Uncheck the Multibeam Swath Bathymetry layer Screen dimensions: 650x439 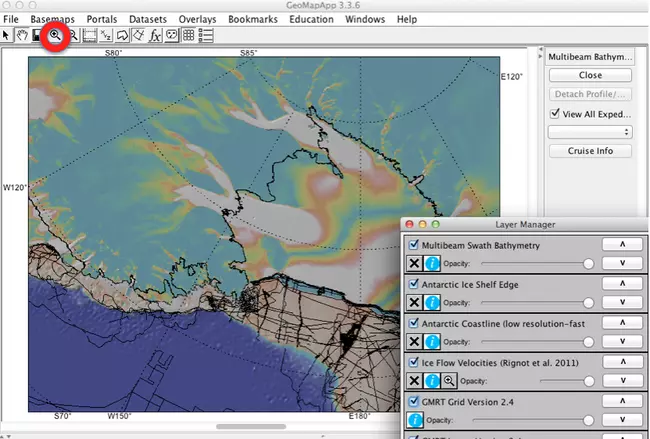point(413,245)
